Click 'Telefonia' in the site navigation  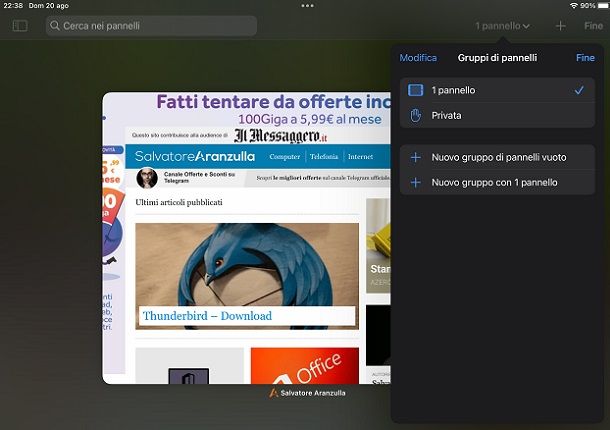(x=324, y=156)
